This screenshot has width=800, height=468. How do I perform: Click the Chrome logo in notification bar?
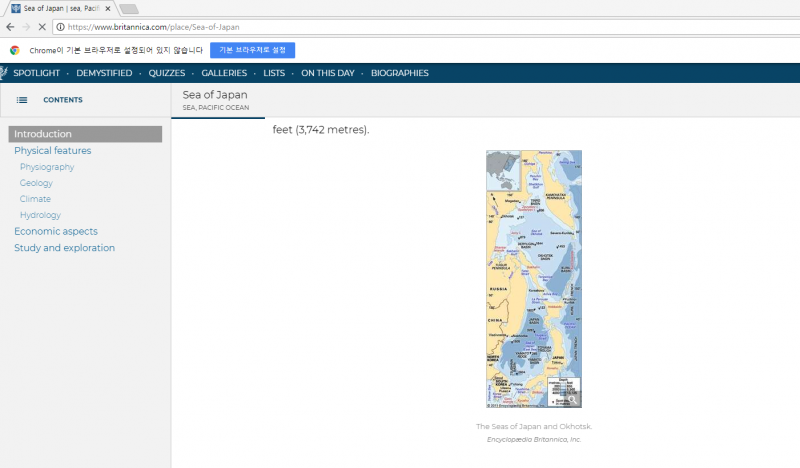click(15, 50)
